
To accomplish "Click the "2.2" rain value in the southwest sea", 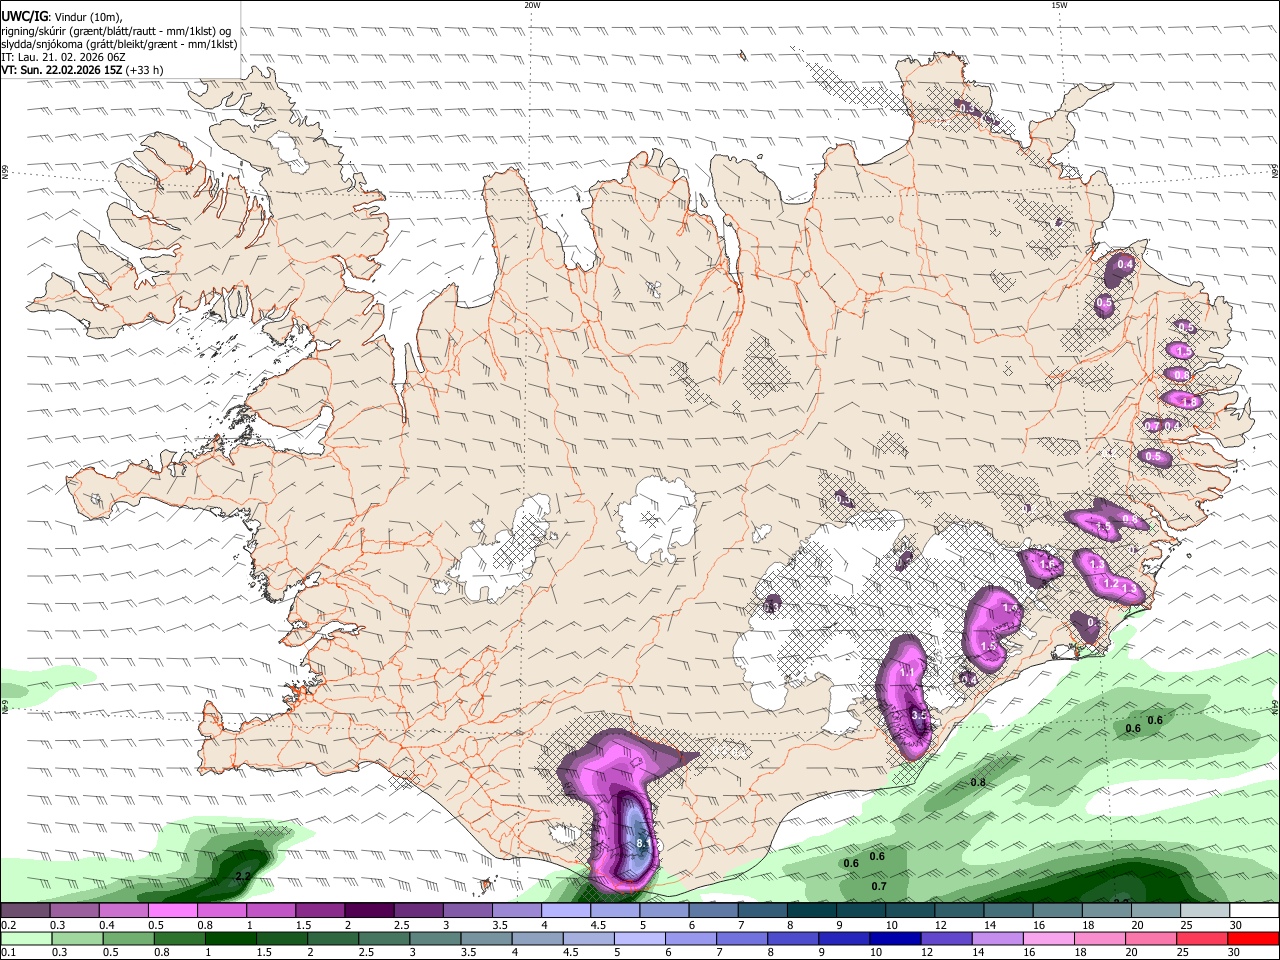I will 242,876.
